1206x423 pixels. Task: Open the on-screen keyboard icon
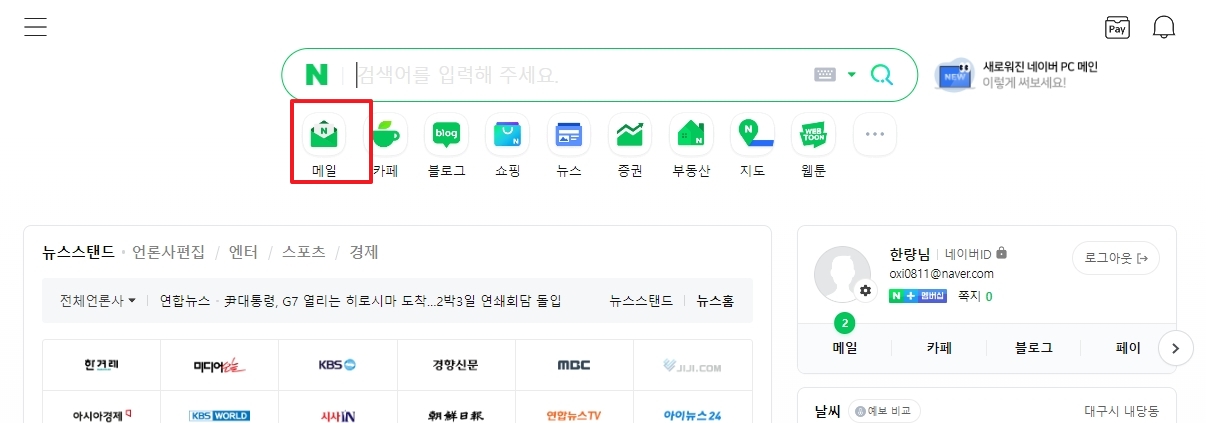(825, 75)
